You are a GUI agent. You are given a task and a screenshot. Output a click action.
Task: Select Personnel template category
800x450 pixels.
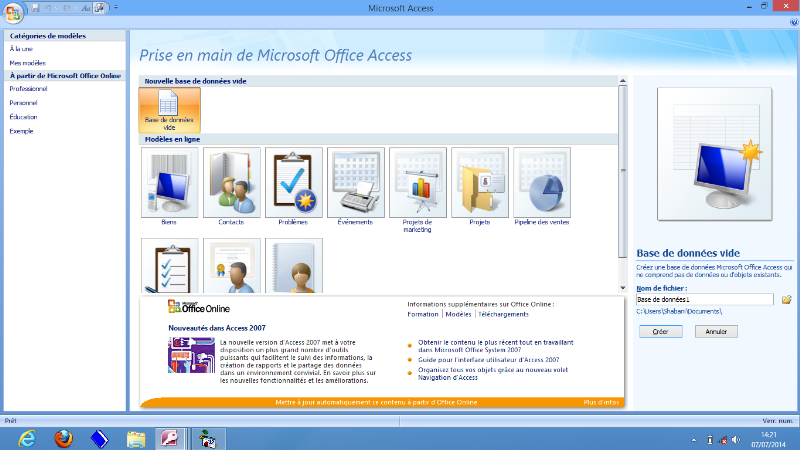(23, 103)
